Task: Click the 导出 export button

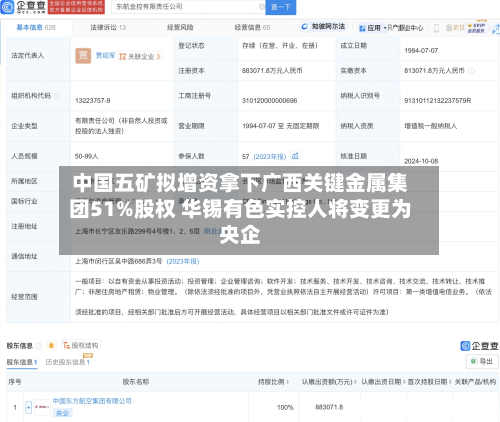Action: coord(482,361)
